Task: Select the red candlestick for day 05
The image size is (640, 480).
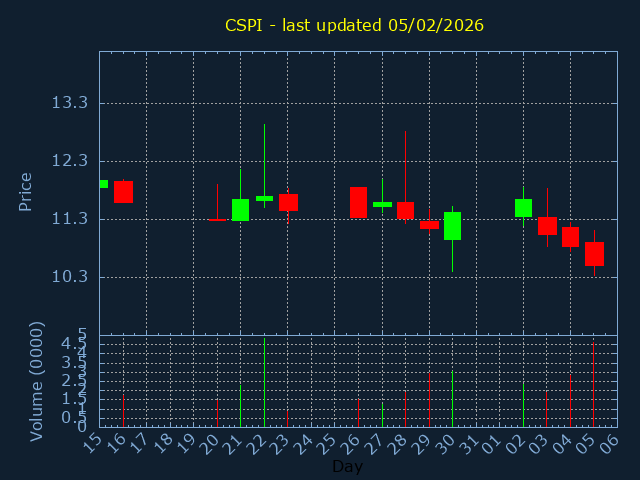Action: (x=594, y=253)
